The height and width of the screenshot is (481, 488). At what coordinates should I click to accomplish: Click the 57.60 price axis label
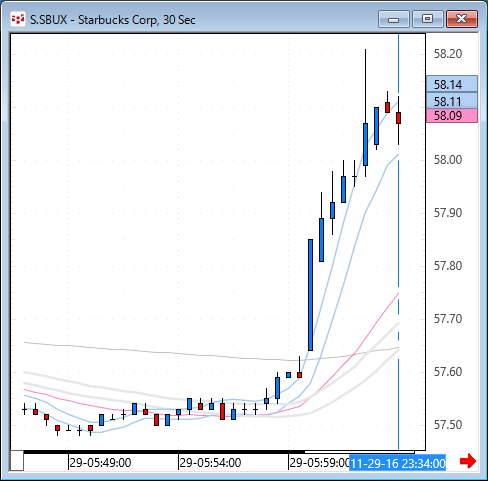click(448, 372)
